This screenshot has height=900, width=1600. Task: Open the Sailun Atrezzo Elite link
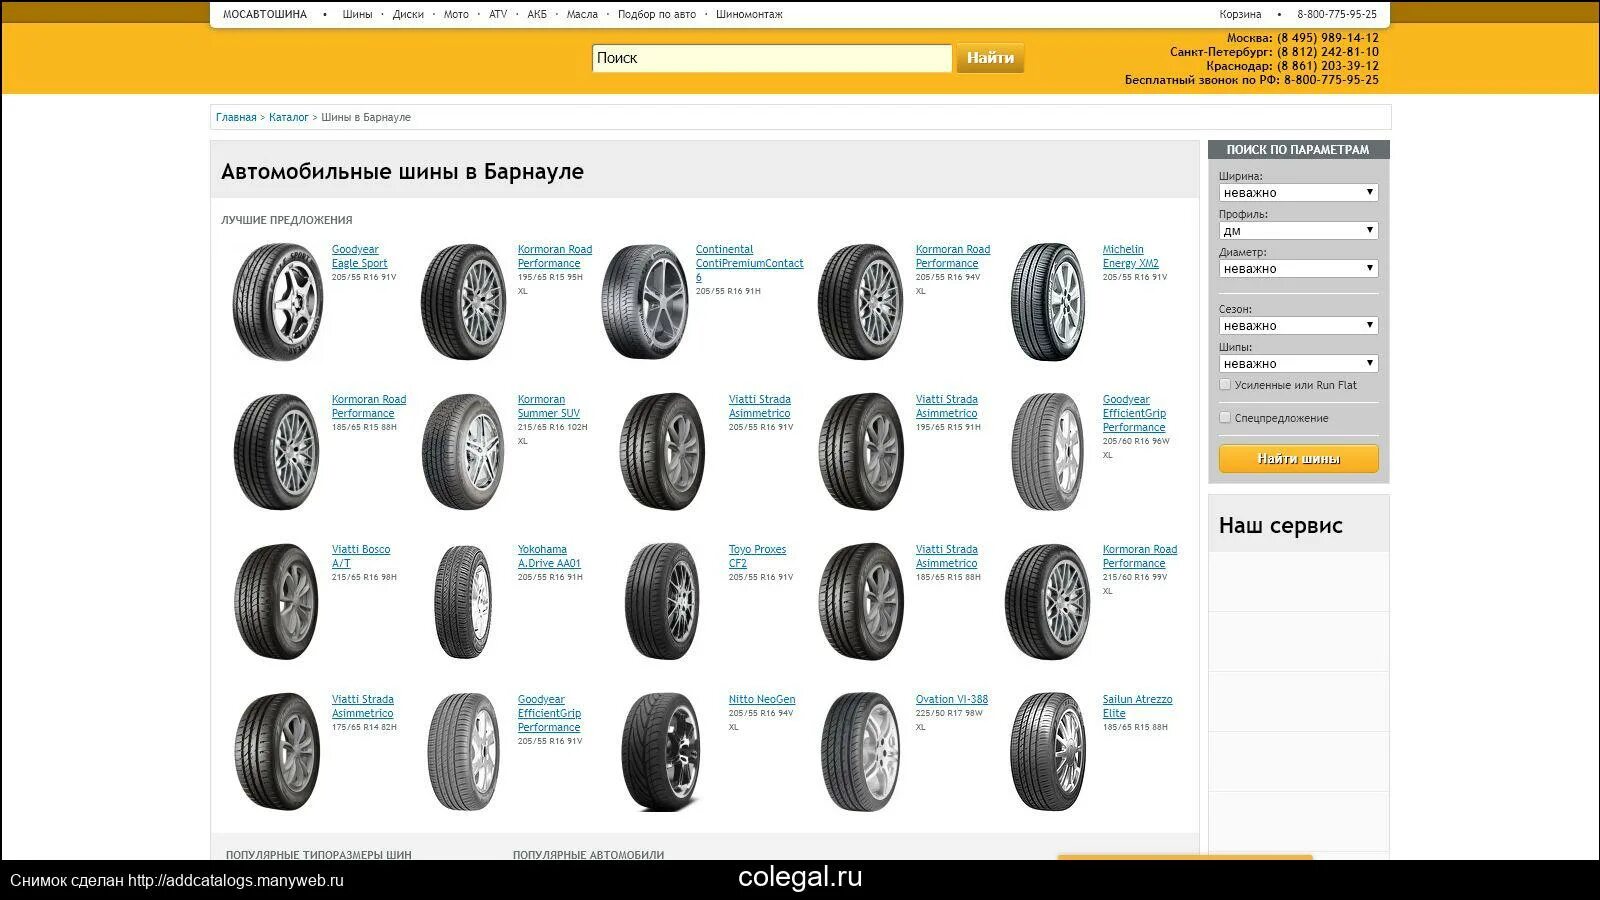pyautogui.click(x=1137, y=706)
